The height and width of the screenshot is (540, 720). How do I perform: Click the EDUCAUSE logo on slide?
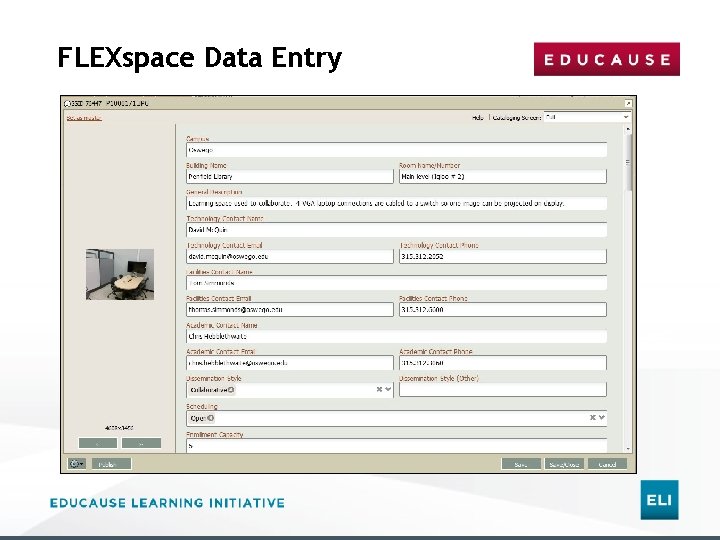pos(607,59)
